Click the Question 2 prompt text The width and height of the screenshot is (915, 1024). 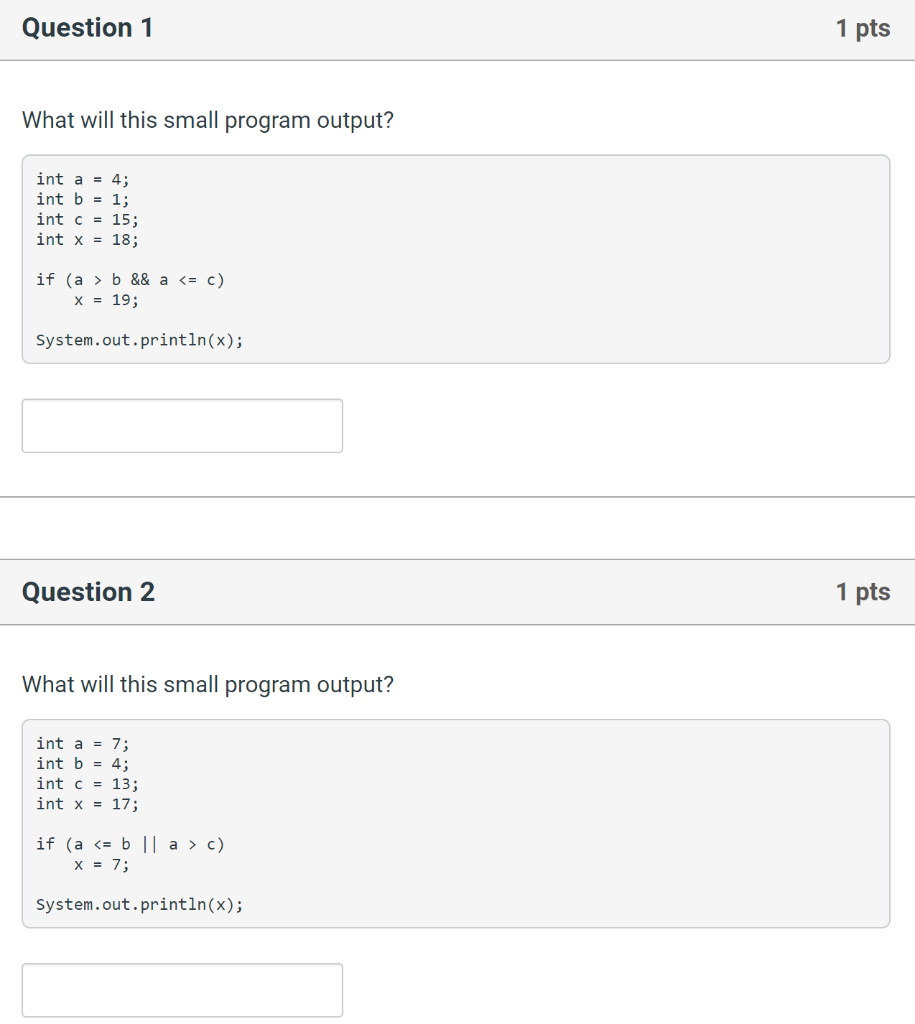[208, 685]
